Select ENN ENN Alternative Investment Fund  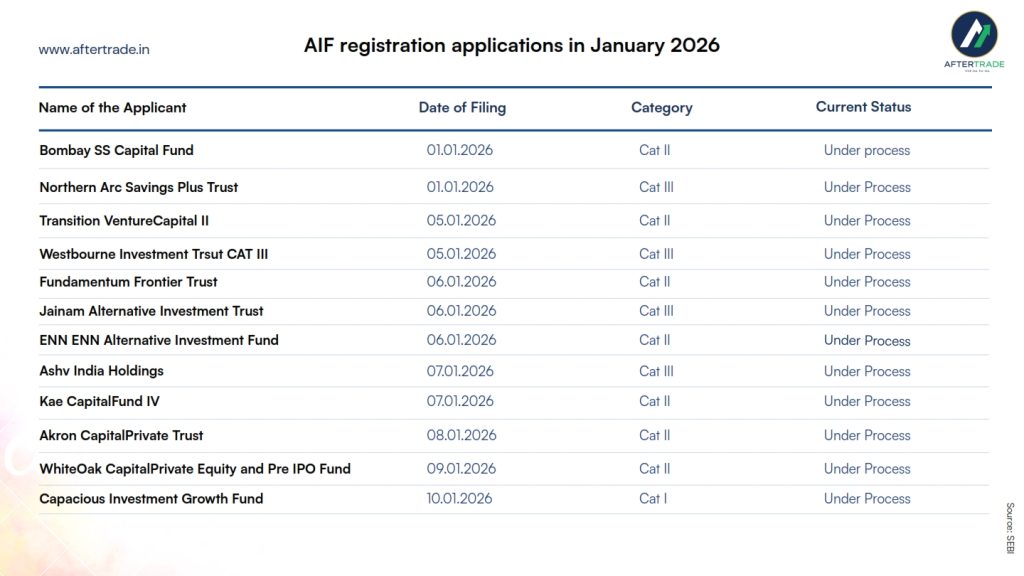158,340
